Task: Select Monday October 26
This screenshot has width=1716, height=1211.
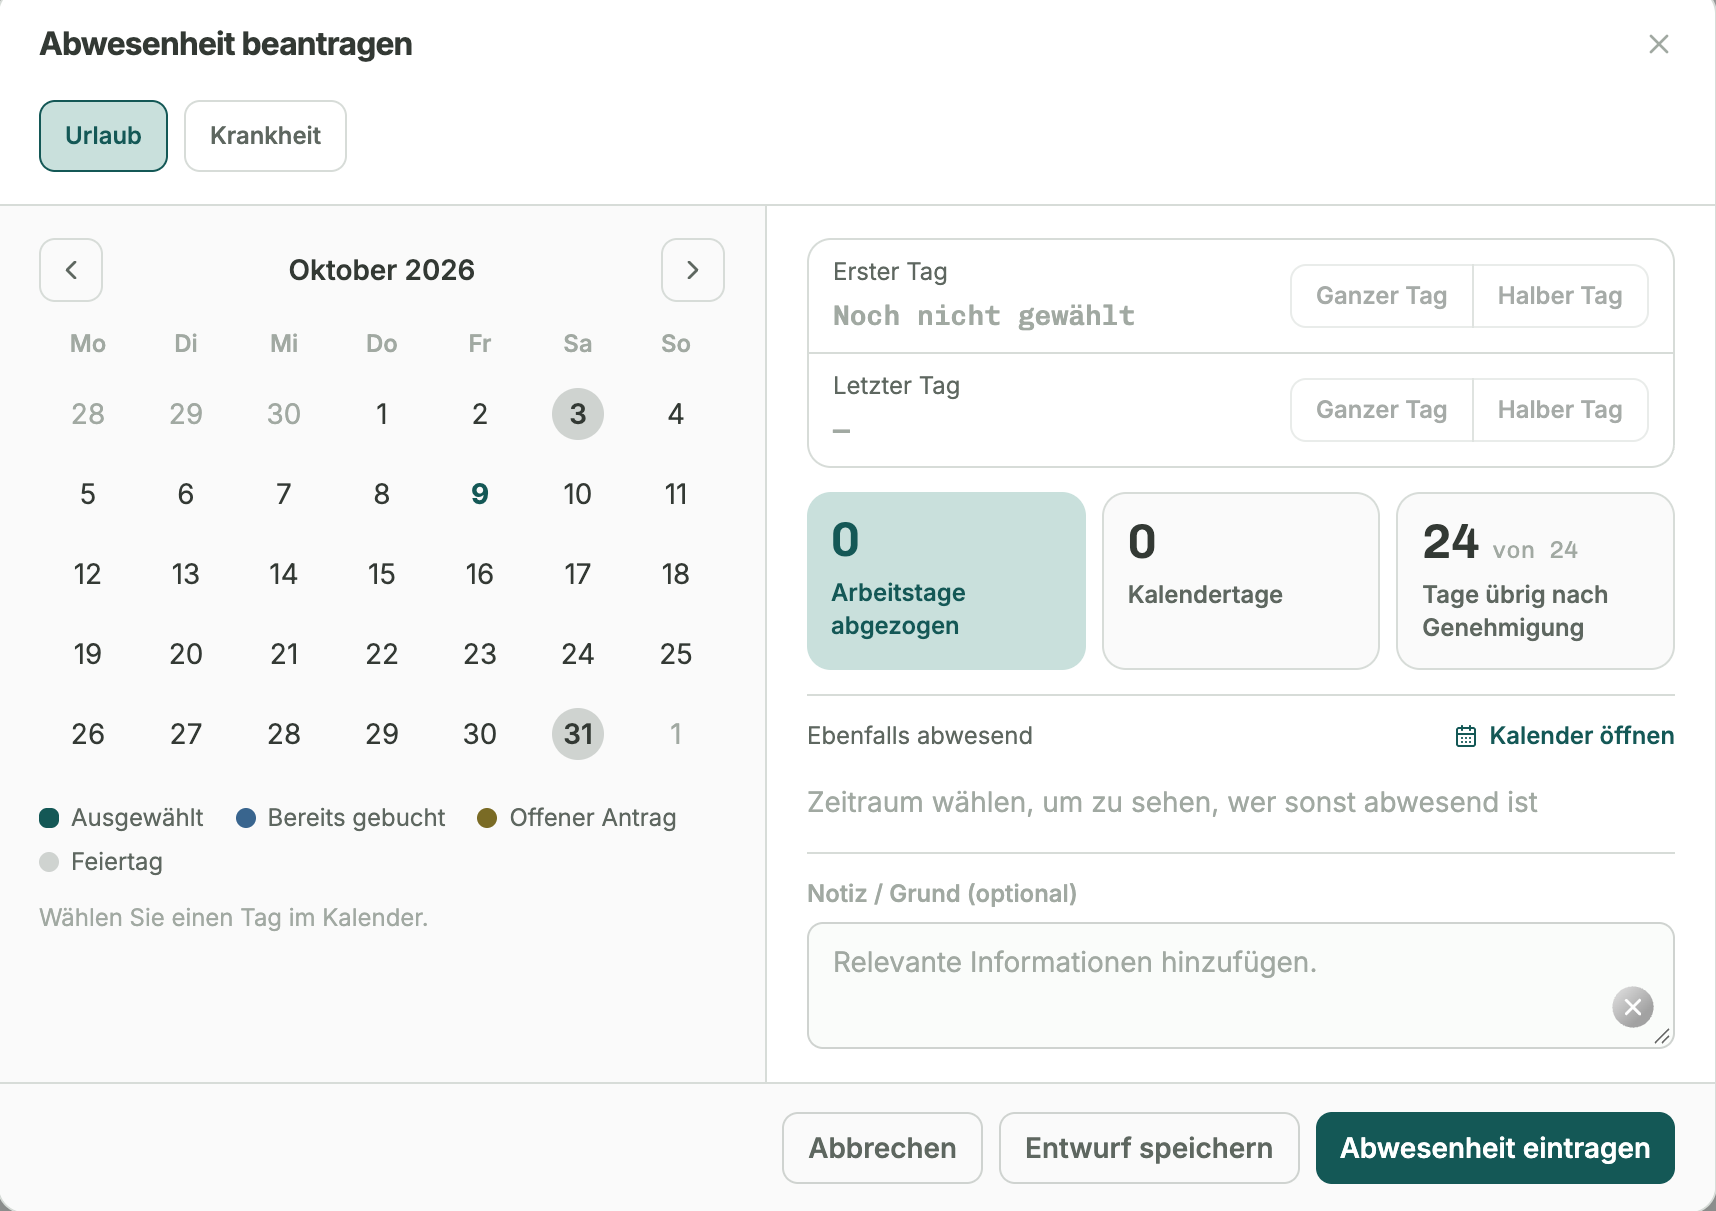Action: (88, 734)
